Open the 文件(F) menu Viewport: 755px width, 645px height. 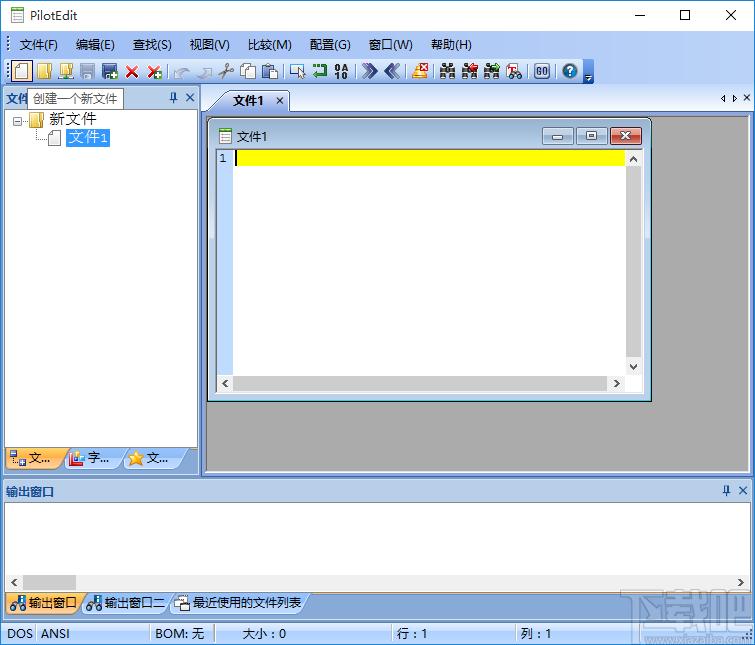click(x=39, y=45)
